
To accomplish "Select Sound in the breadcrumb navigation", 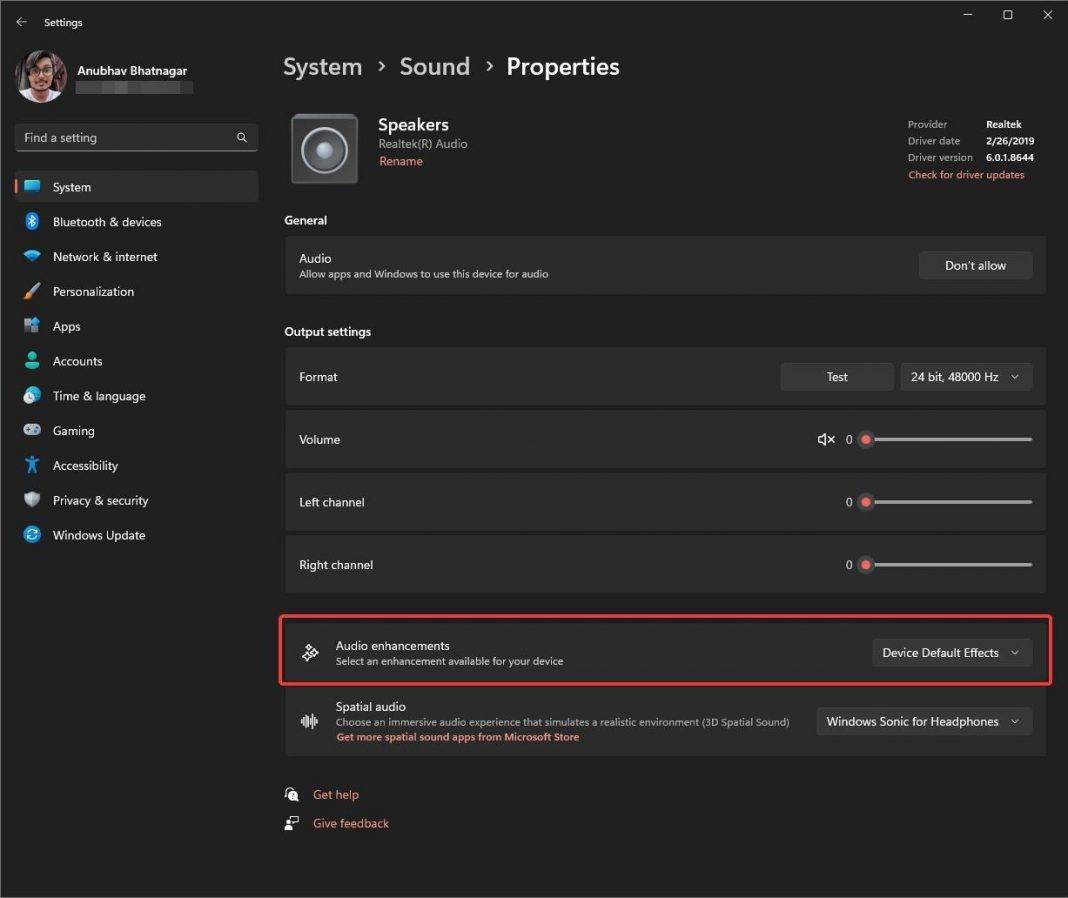I will (434, 66).
